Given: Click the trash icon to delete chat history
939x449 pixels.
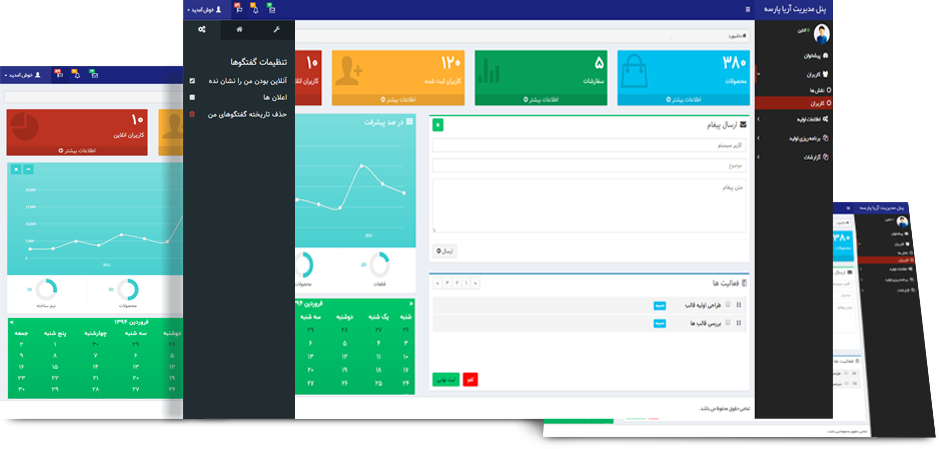Looking at the screenshot, I should (x=192, y=115).
